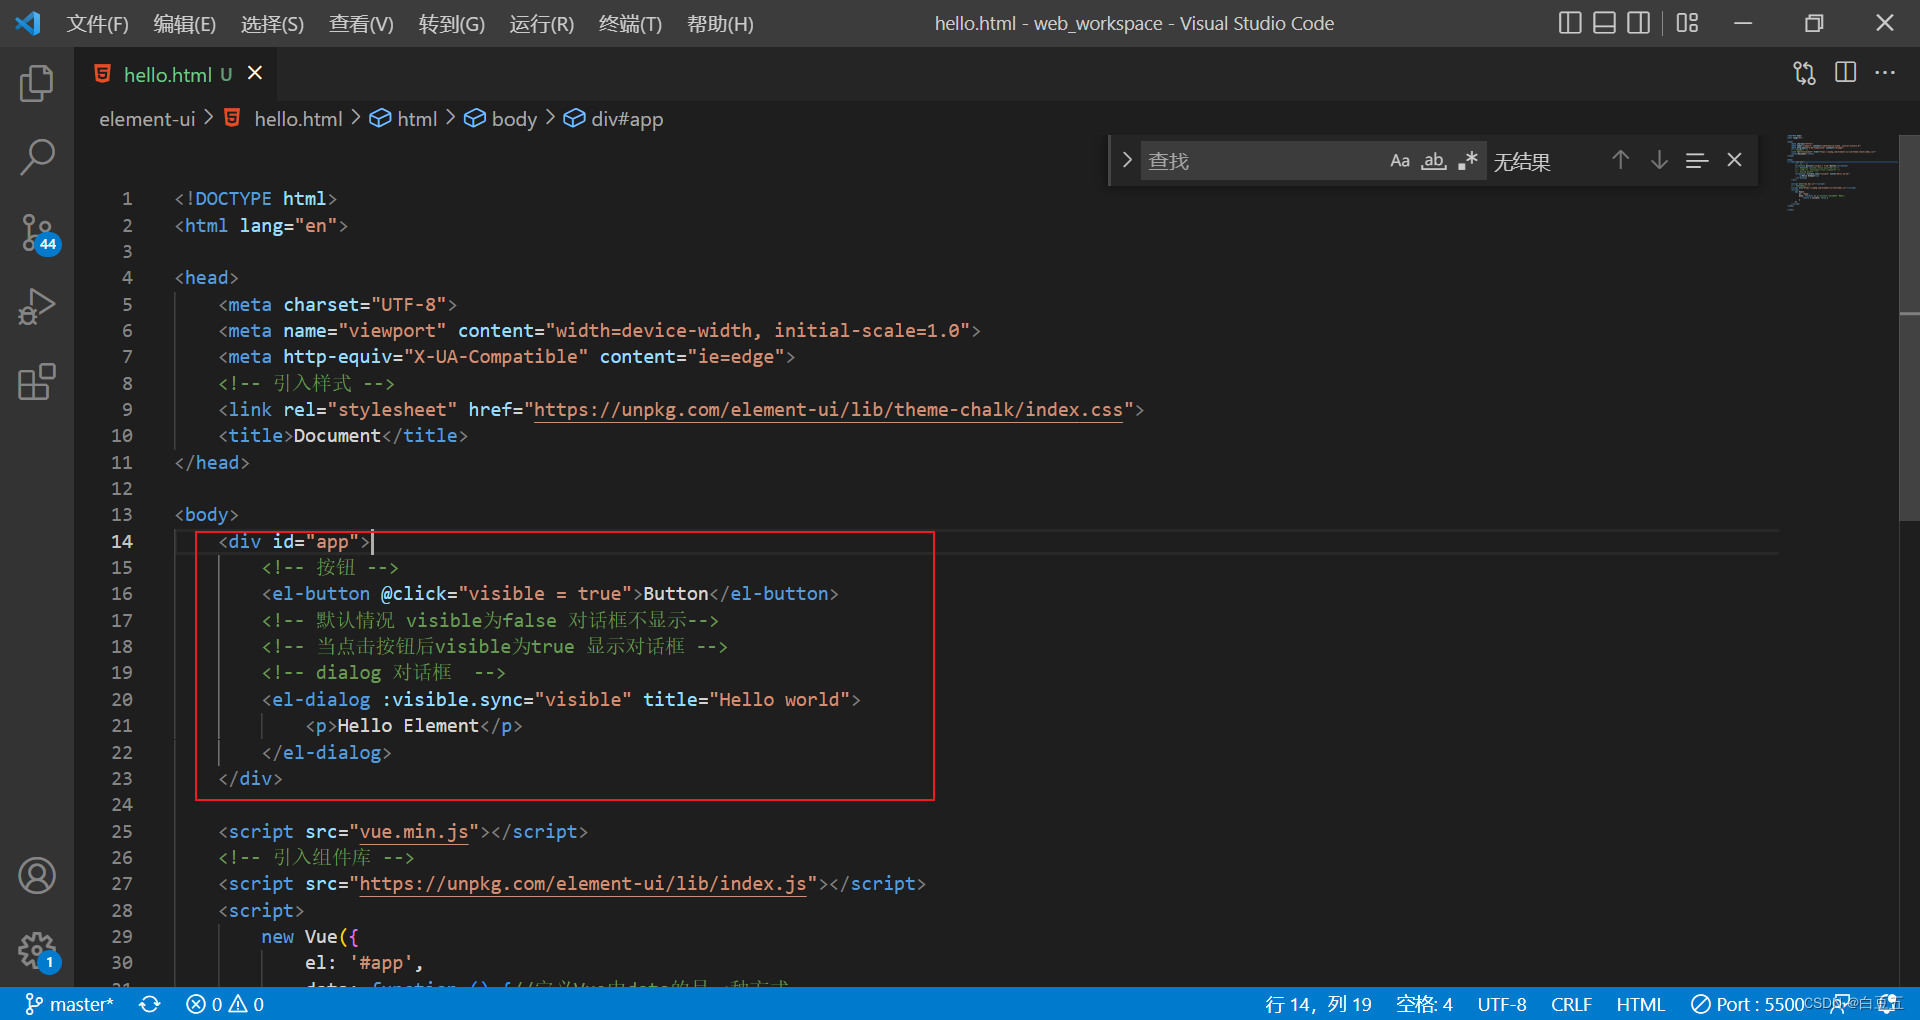
Task: Click 行 14, 列 19 cursor position
Action: click(1318, 1004)
